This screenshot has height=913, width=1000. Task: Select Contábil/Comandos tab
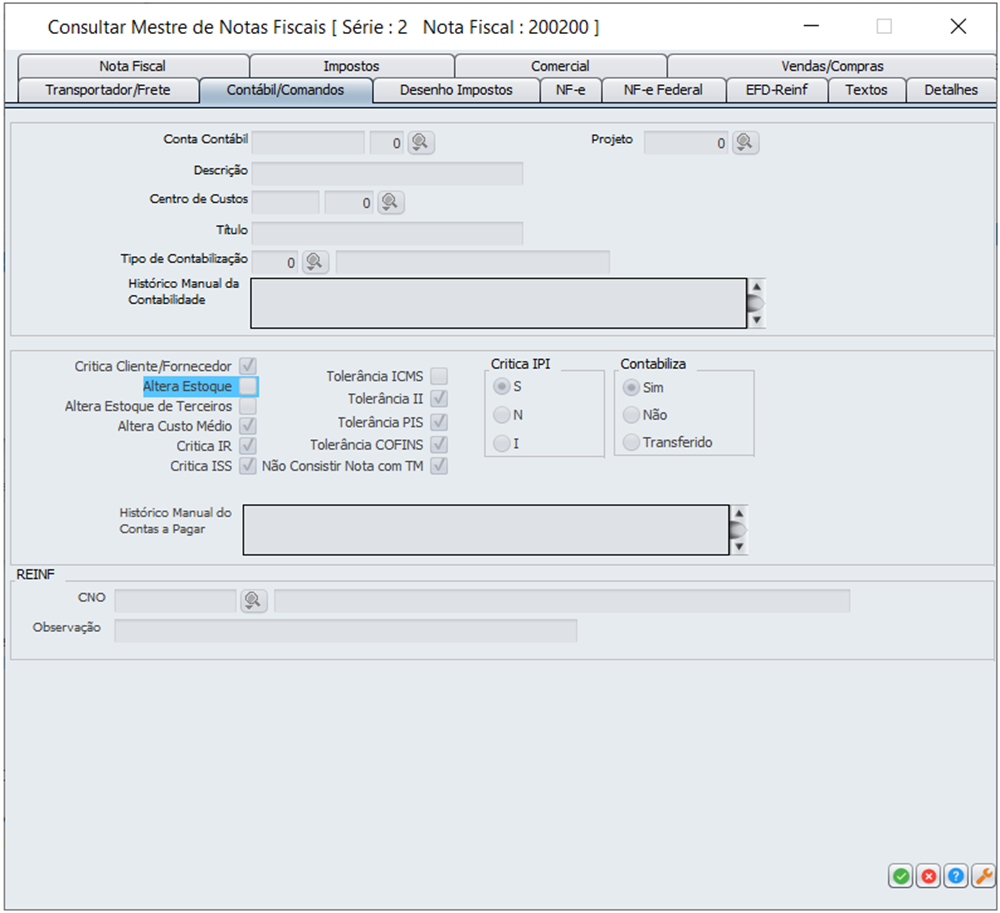286,90
